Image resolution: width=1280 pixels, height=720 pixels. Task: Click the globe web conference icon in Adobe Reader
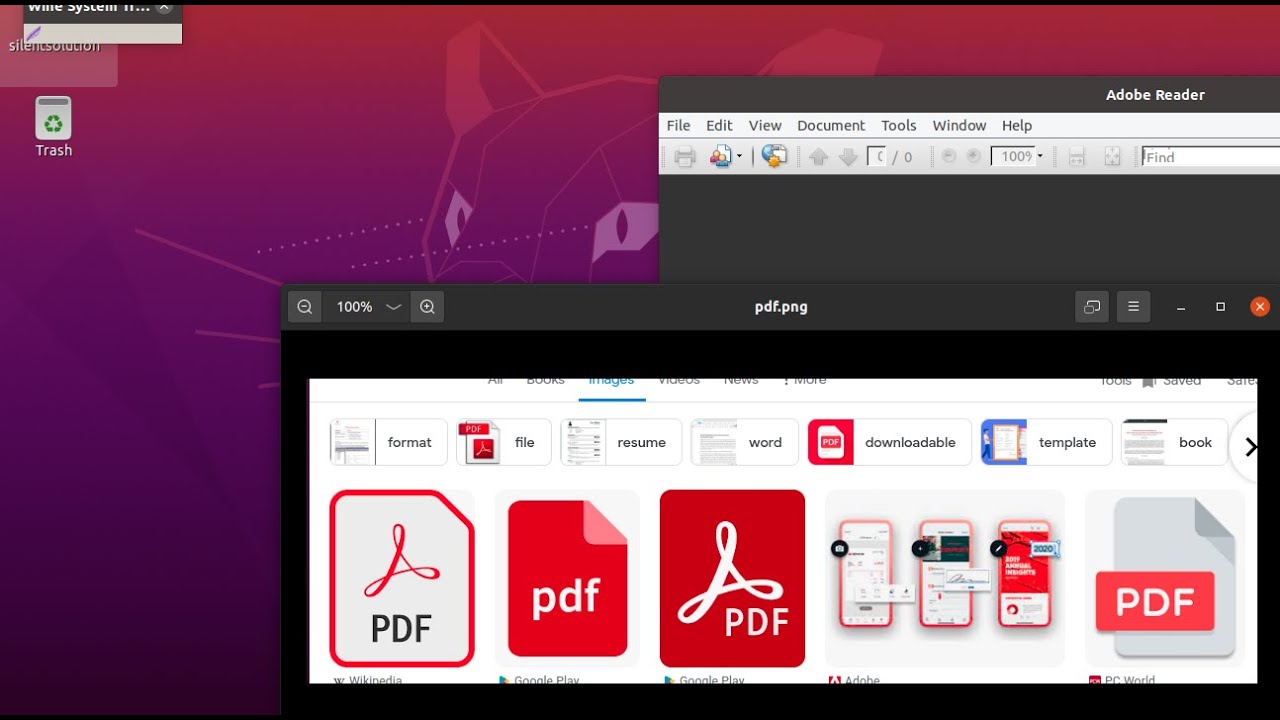[x=774, y=156]
